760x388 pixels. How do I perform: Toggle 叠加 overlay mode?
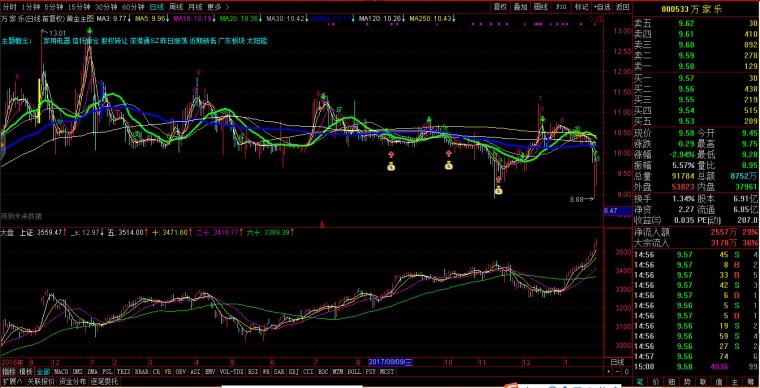click(x=521, y=7)
